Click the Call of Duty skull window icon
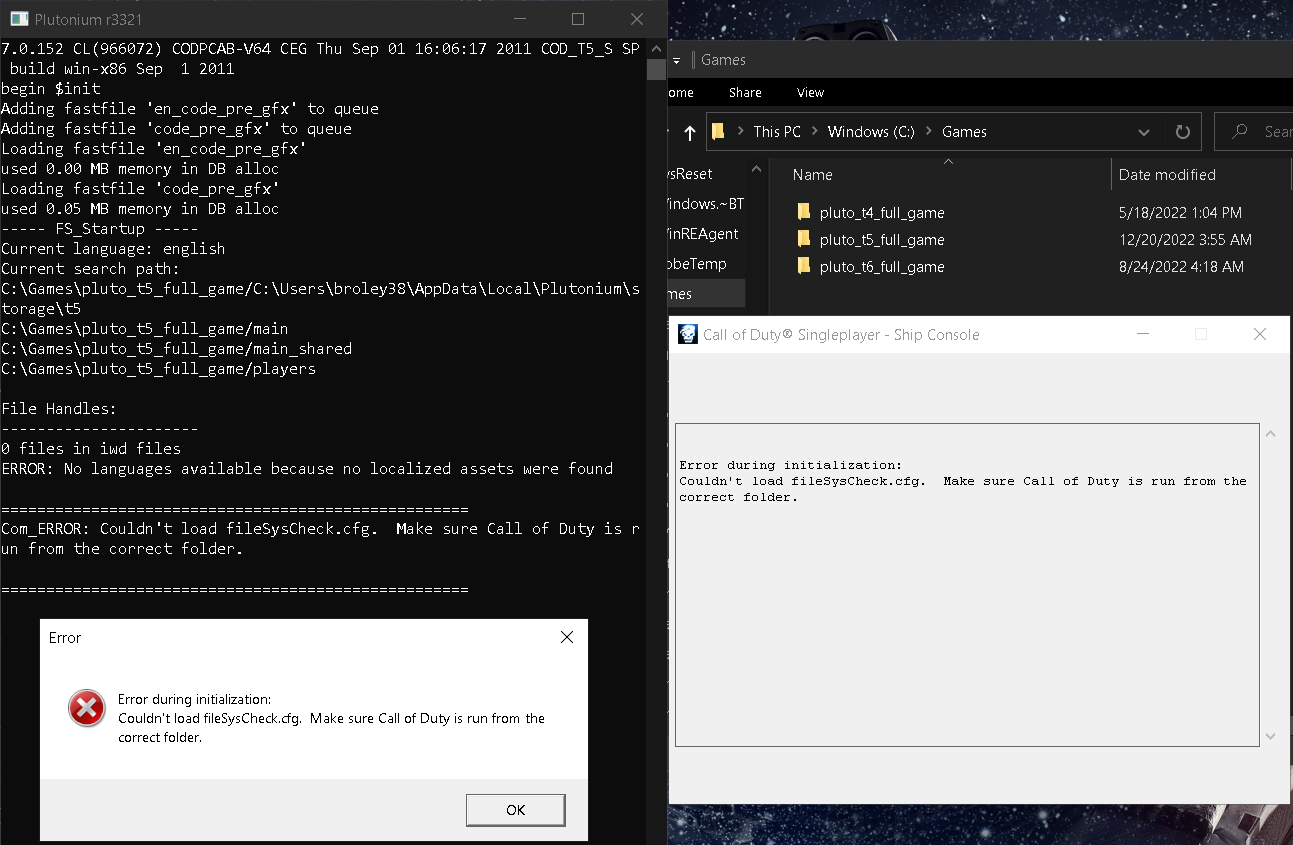This screenshot has height=845, width=1293. (688, 334)
